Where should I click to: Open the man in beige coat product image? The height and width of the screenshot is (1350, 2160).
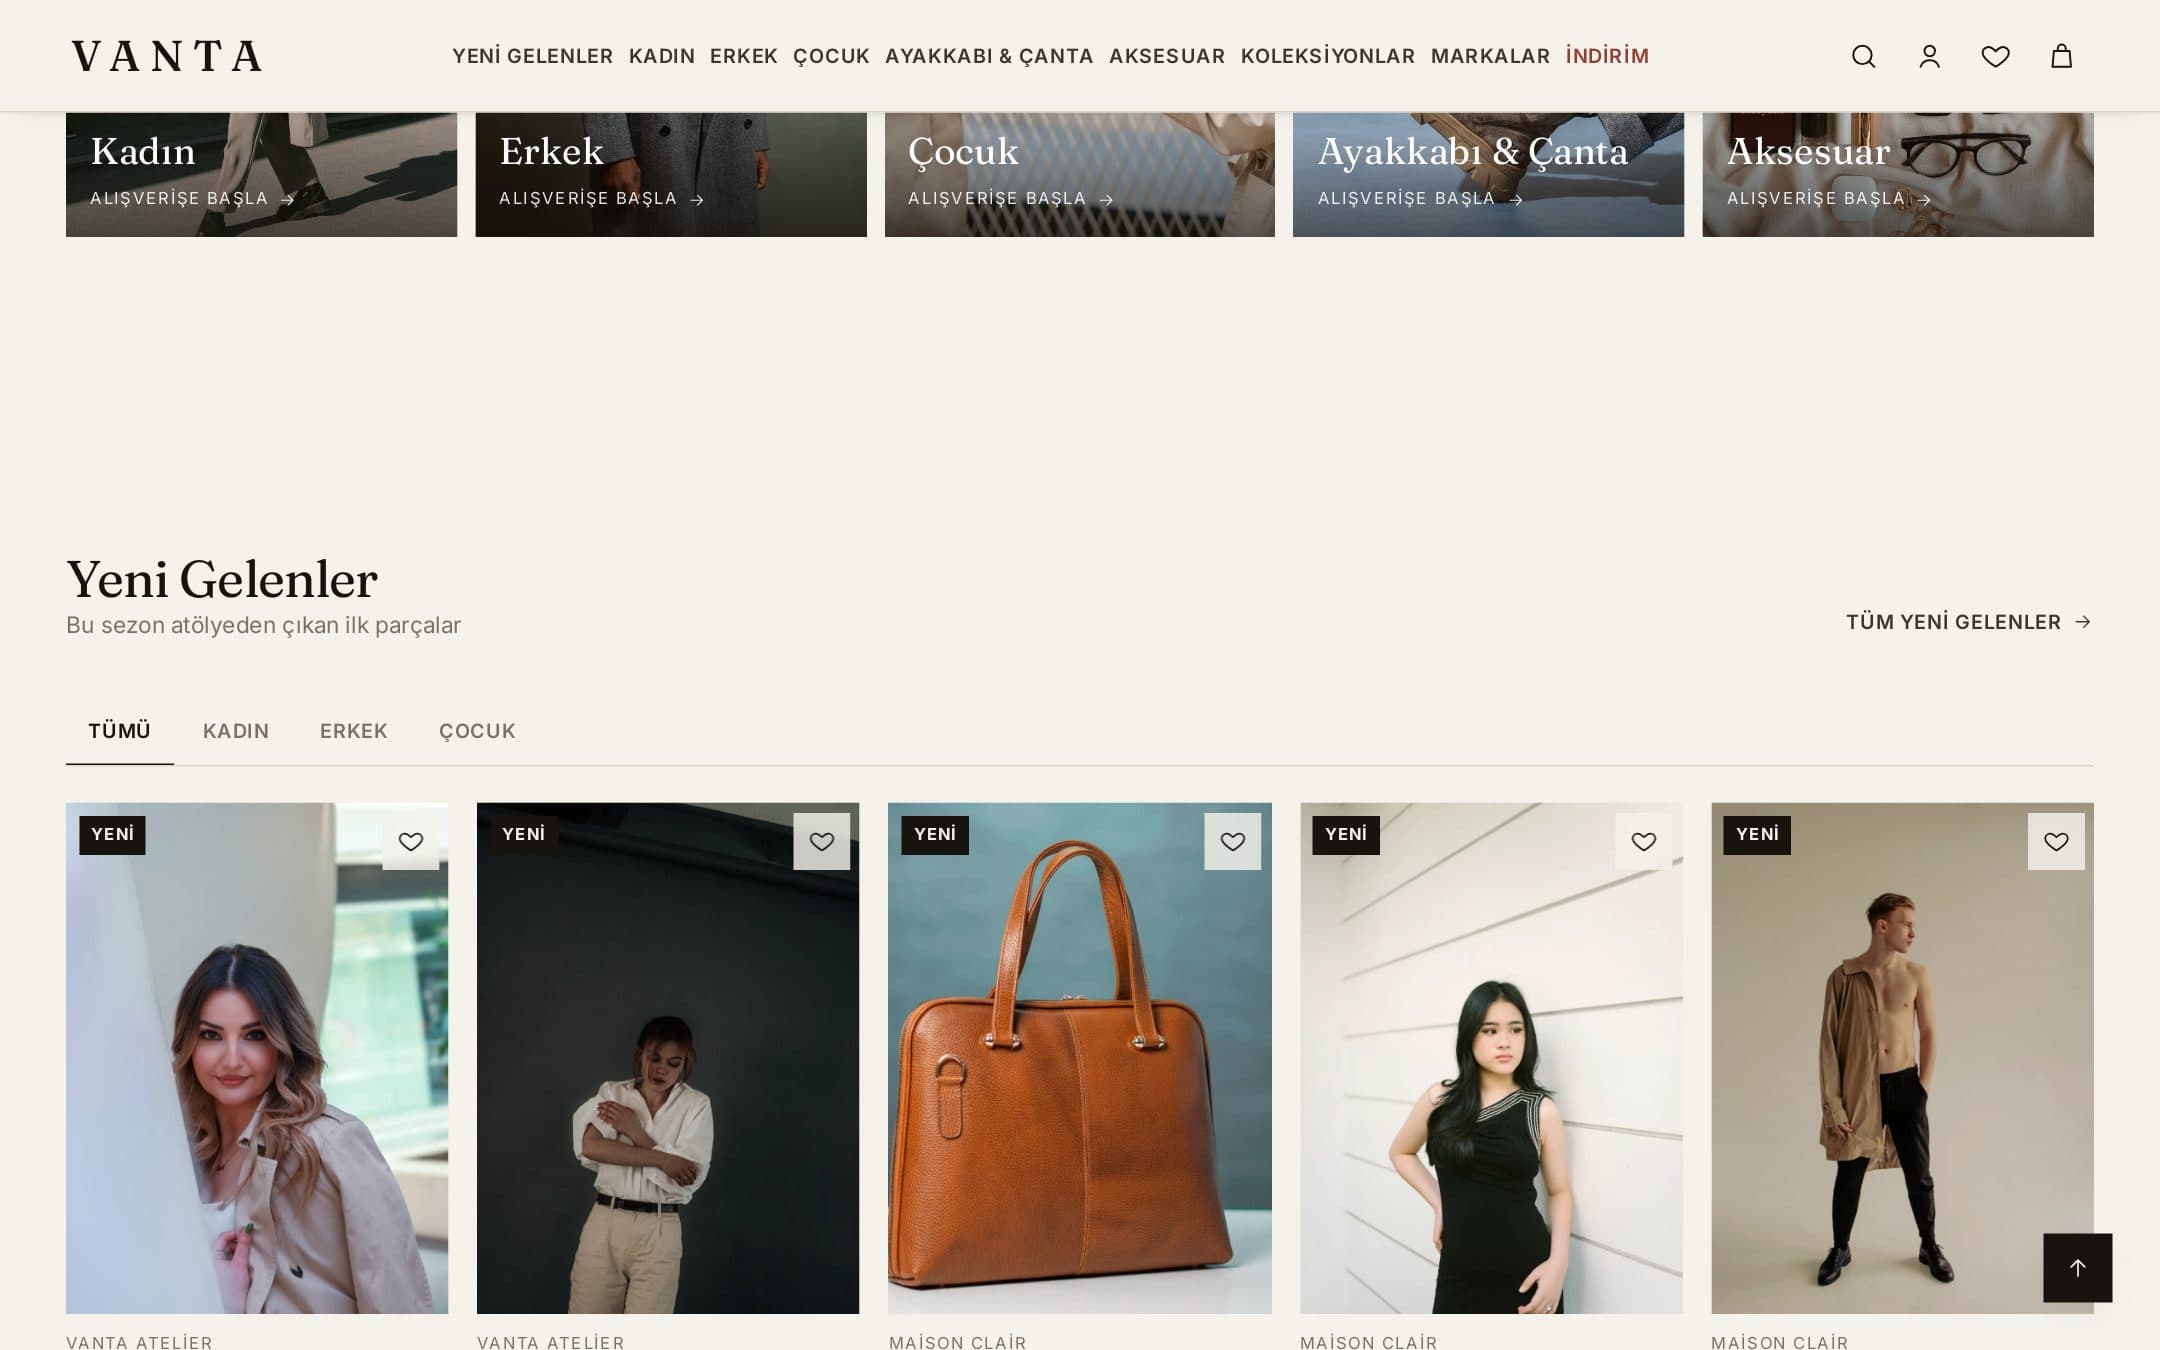pos(1902,1058)
